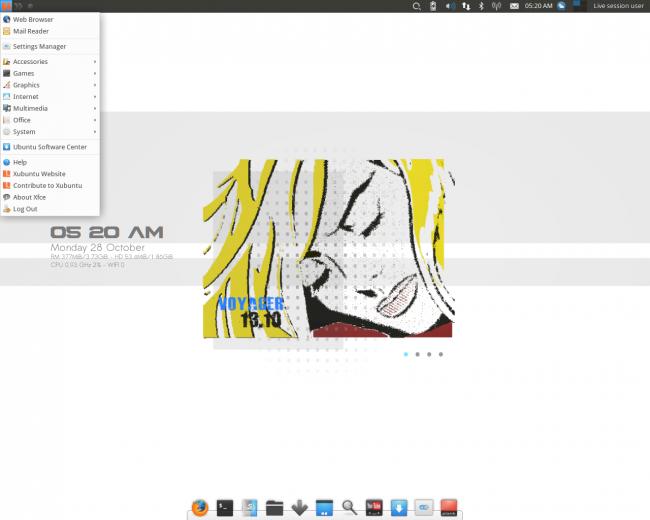Image resolution: width=650 pixels, height=520 pixels.
Task: Select the fourth slideshow dot
Action: (x=441, y=354)
